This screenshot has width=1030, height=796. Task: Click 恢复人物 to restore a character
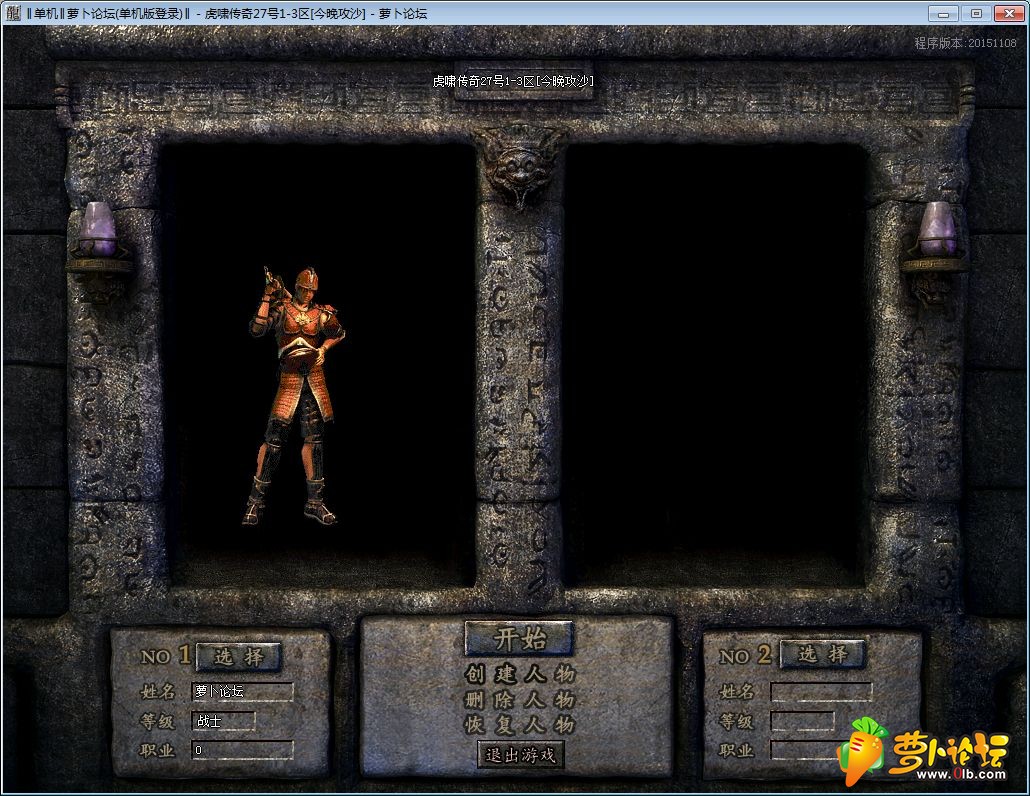point(520,724)
